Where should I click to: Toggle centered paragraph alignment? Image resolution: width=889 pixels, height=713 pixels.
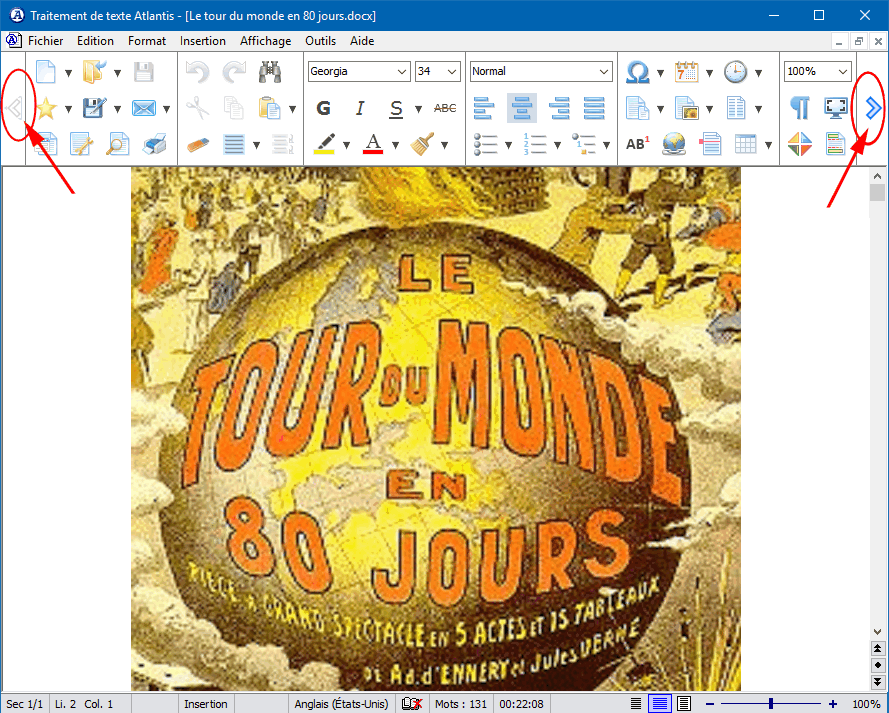point(522,108)
